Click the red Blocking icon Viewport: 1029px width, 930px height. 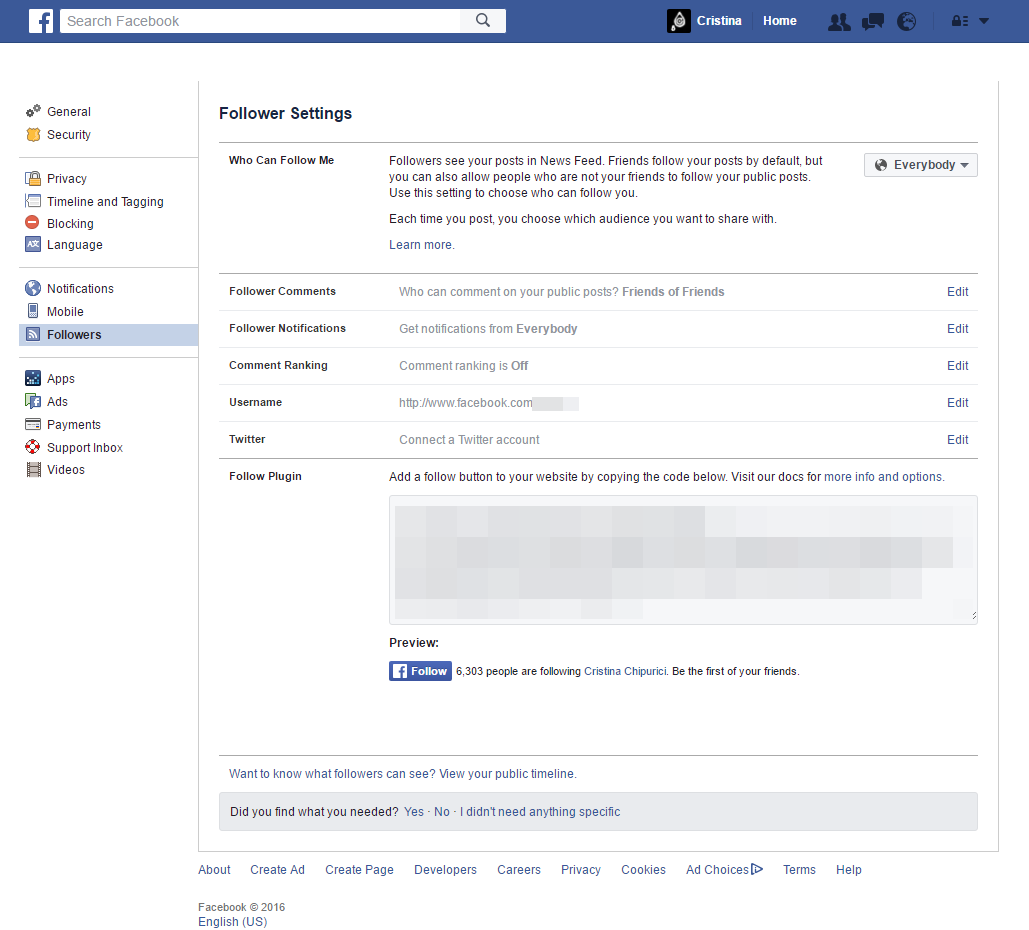[32, 222]
